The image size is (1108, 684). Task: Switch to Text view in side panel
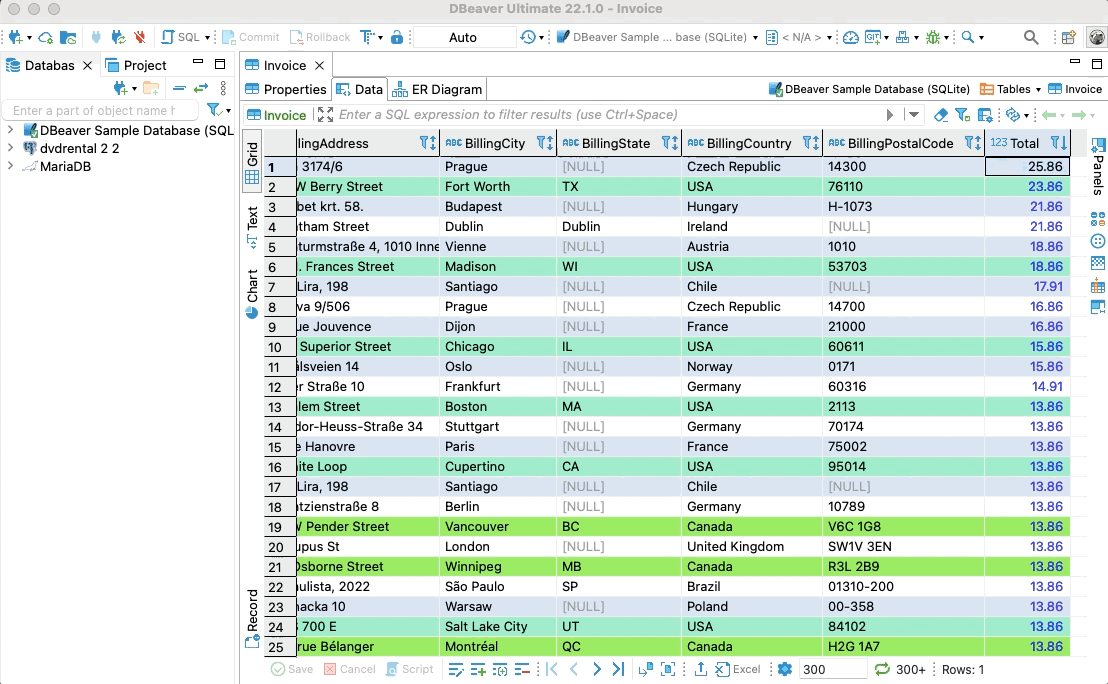252,226
